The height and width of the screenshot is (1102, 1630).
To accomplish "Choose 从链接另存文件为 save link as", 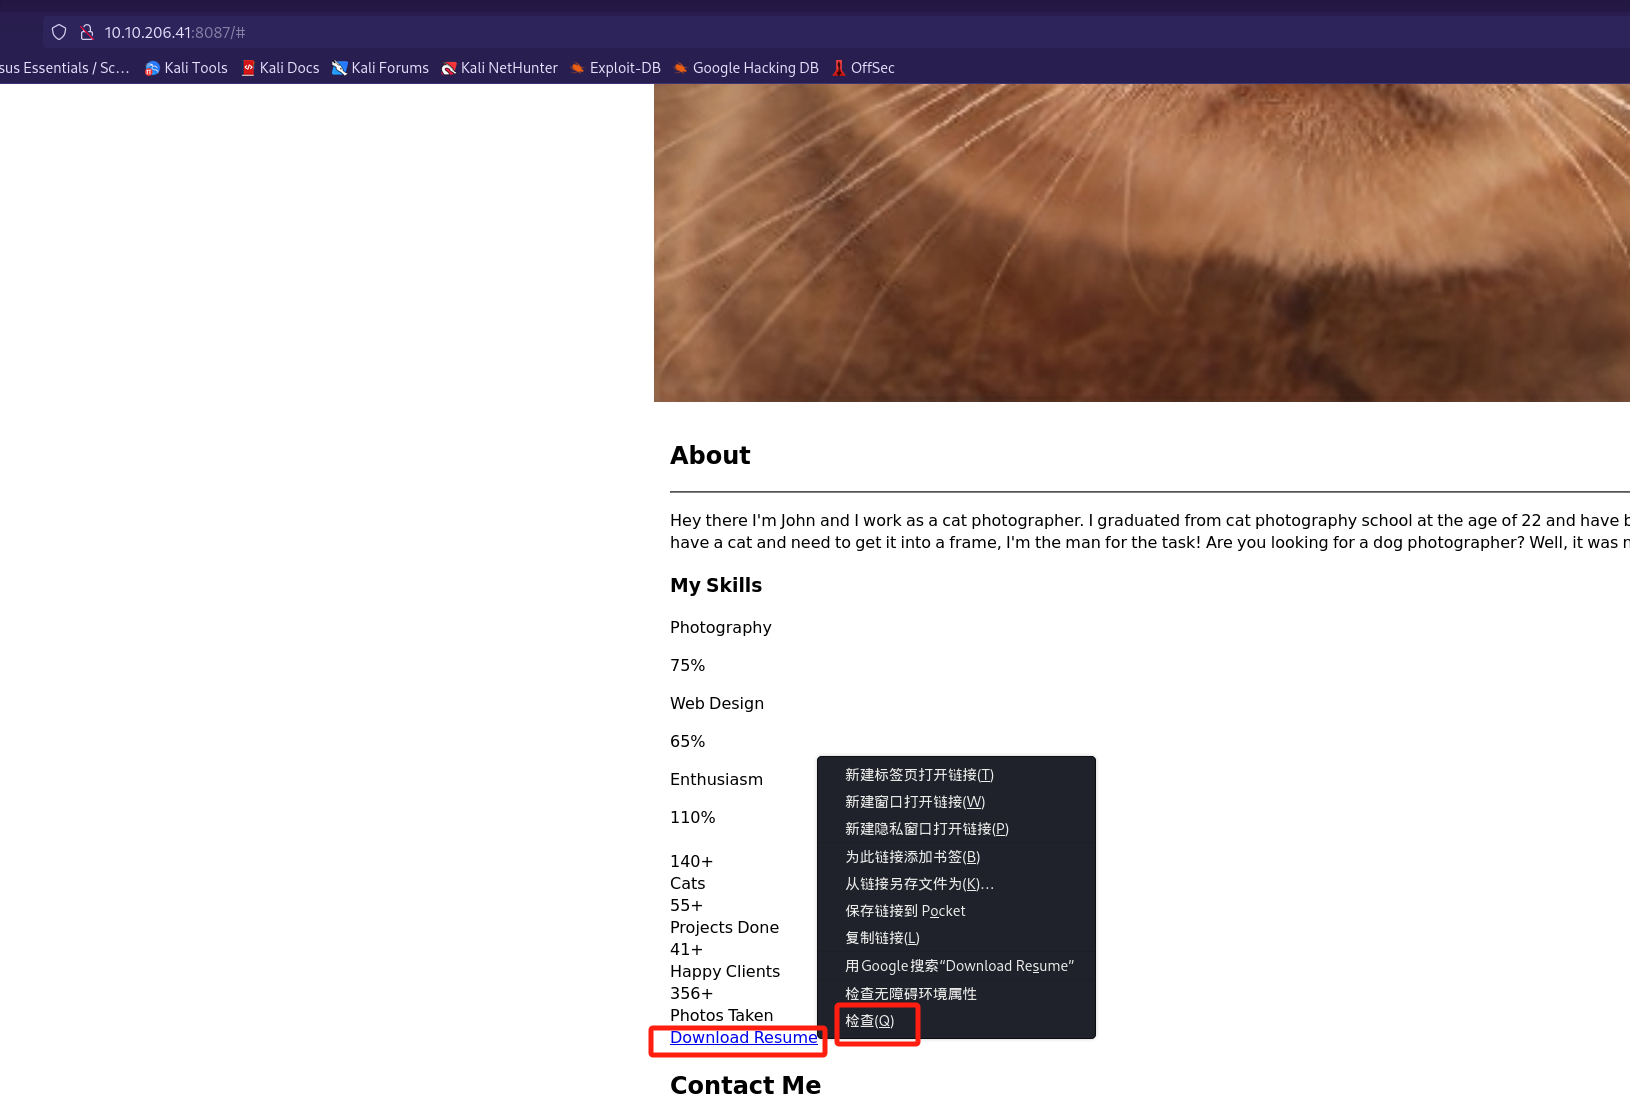I will (x=919, y=884).
